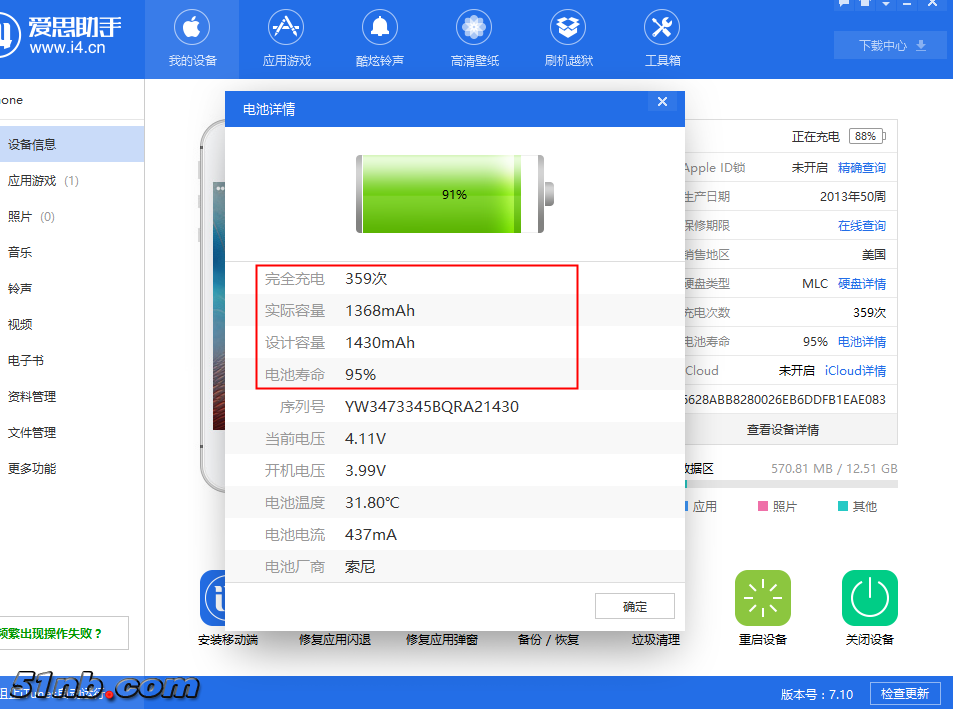The height and width of the screenshot is (709, 953).
Task: Open the 应用游戏 apps and games icon
Action: point(287,28)
